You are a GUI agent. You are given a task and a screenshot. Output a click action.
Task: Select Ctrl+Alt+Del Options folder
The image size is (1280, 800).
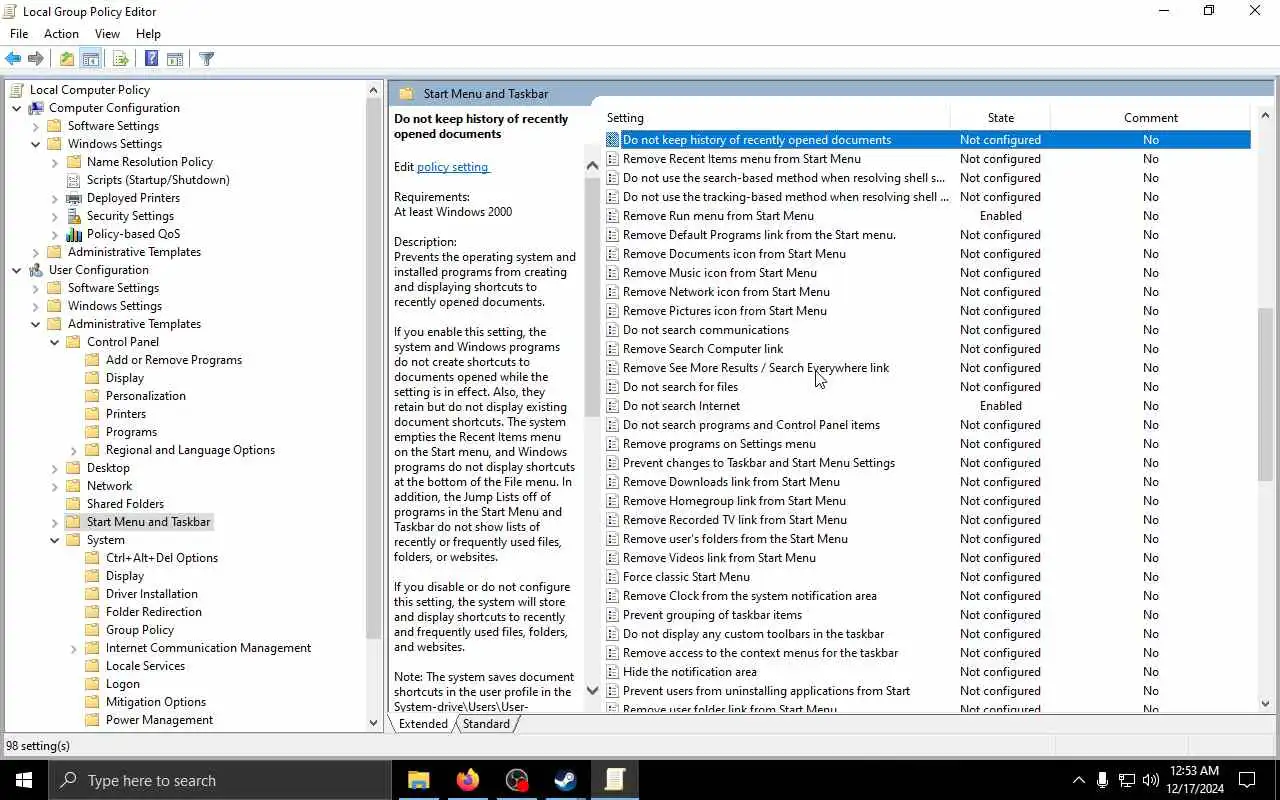coord(162,558)
